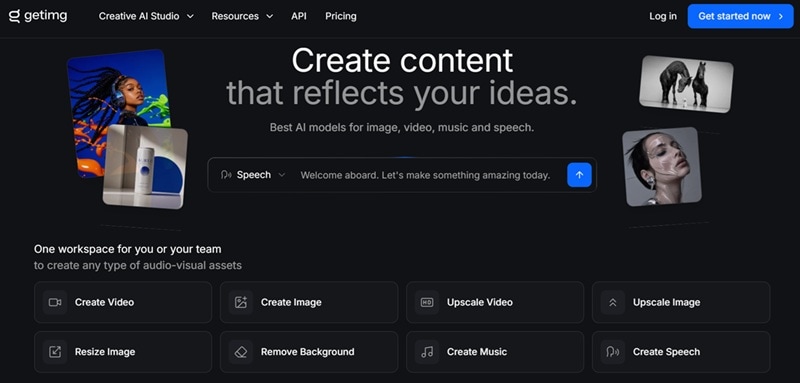Open the Upscale Image tool card
Viewport: 800px width, 383px height.
(681, 302)
